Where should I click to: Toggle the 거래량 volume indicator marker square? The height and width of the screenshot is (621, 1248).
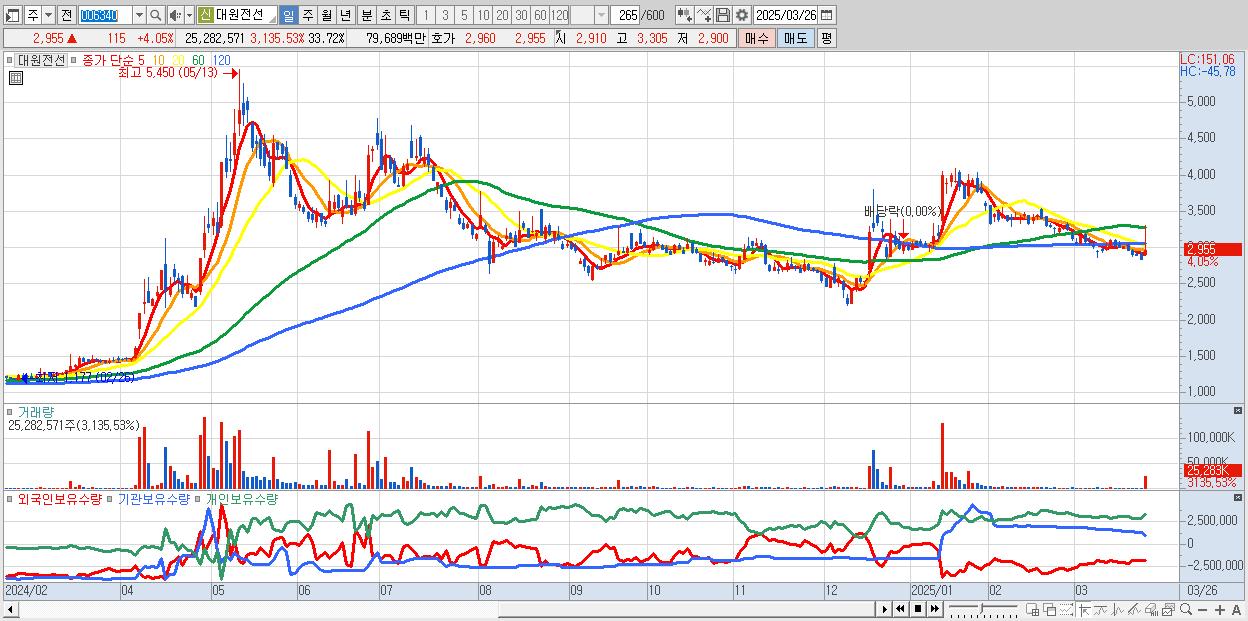click(9, 412)
